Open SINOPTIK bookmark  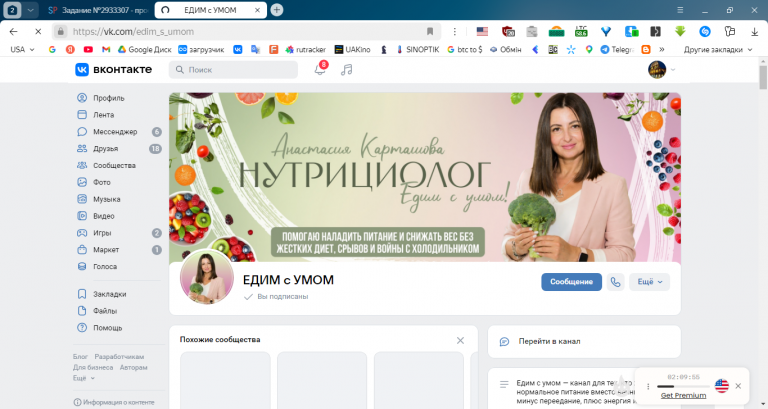[418, 49]
